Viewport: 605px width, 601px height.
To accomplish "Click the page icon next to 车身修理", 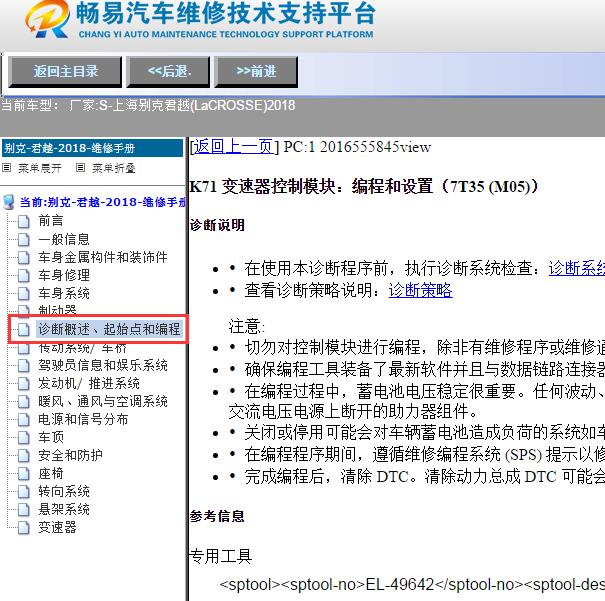I will 24,276.
